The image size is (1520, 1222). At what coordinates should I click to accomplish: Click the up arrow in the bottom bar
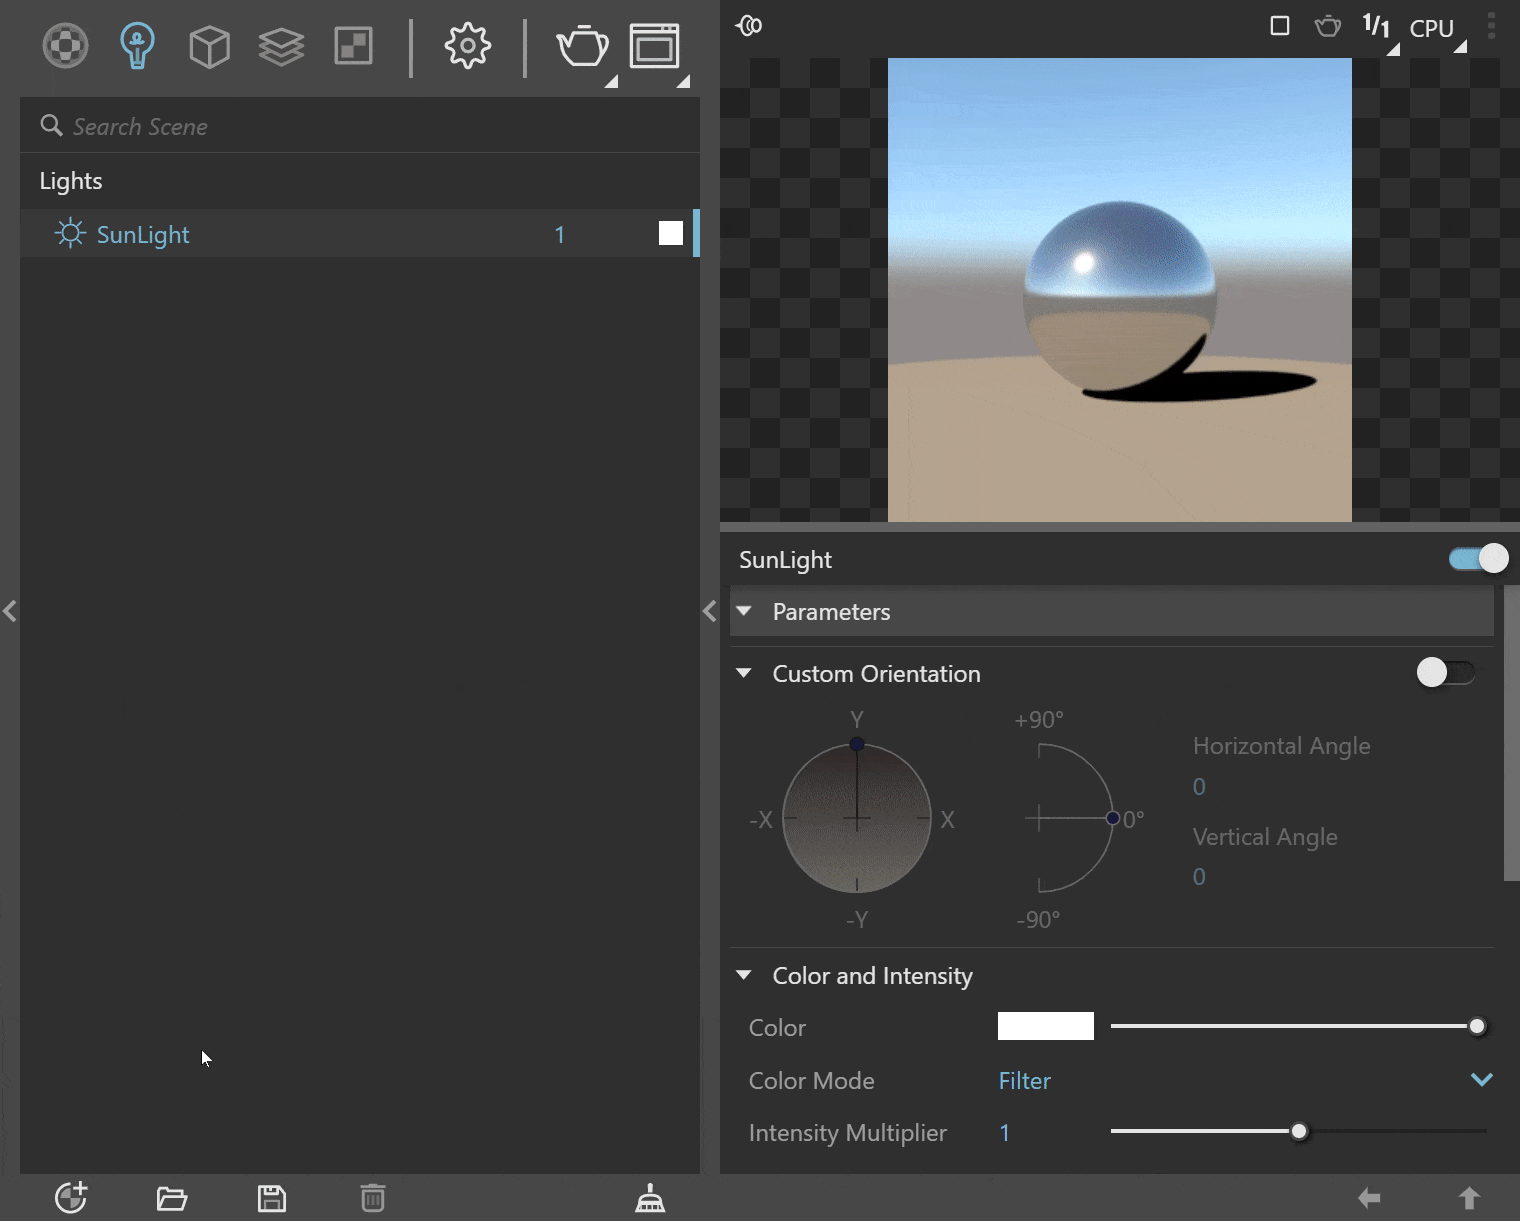(1469, 1198)
